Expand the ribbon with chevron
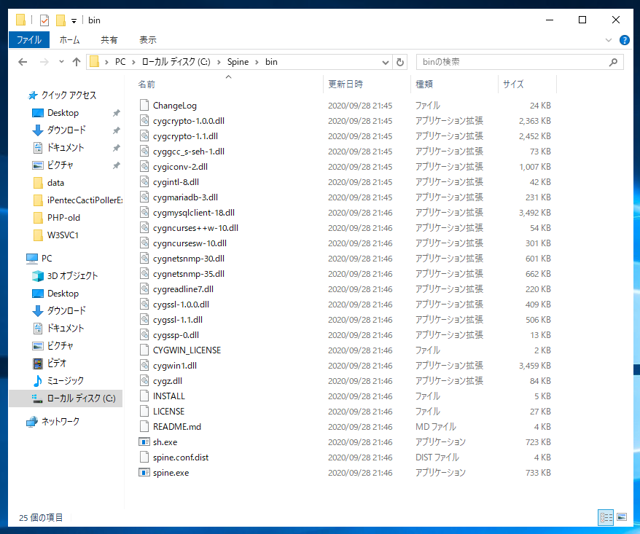This screenshot has width=640, height=534. pyautogui.click(x=608, y=40)
